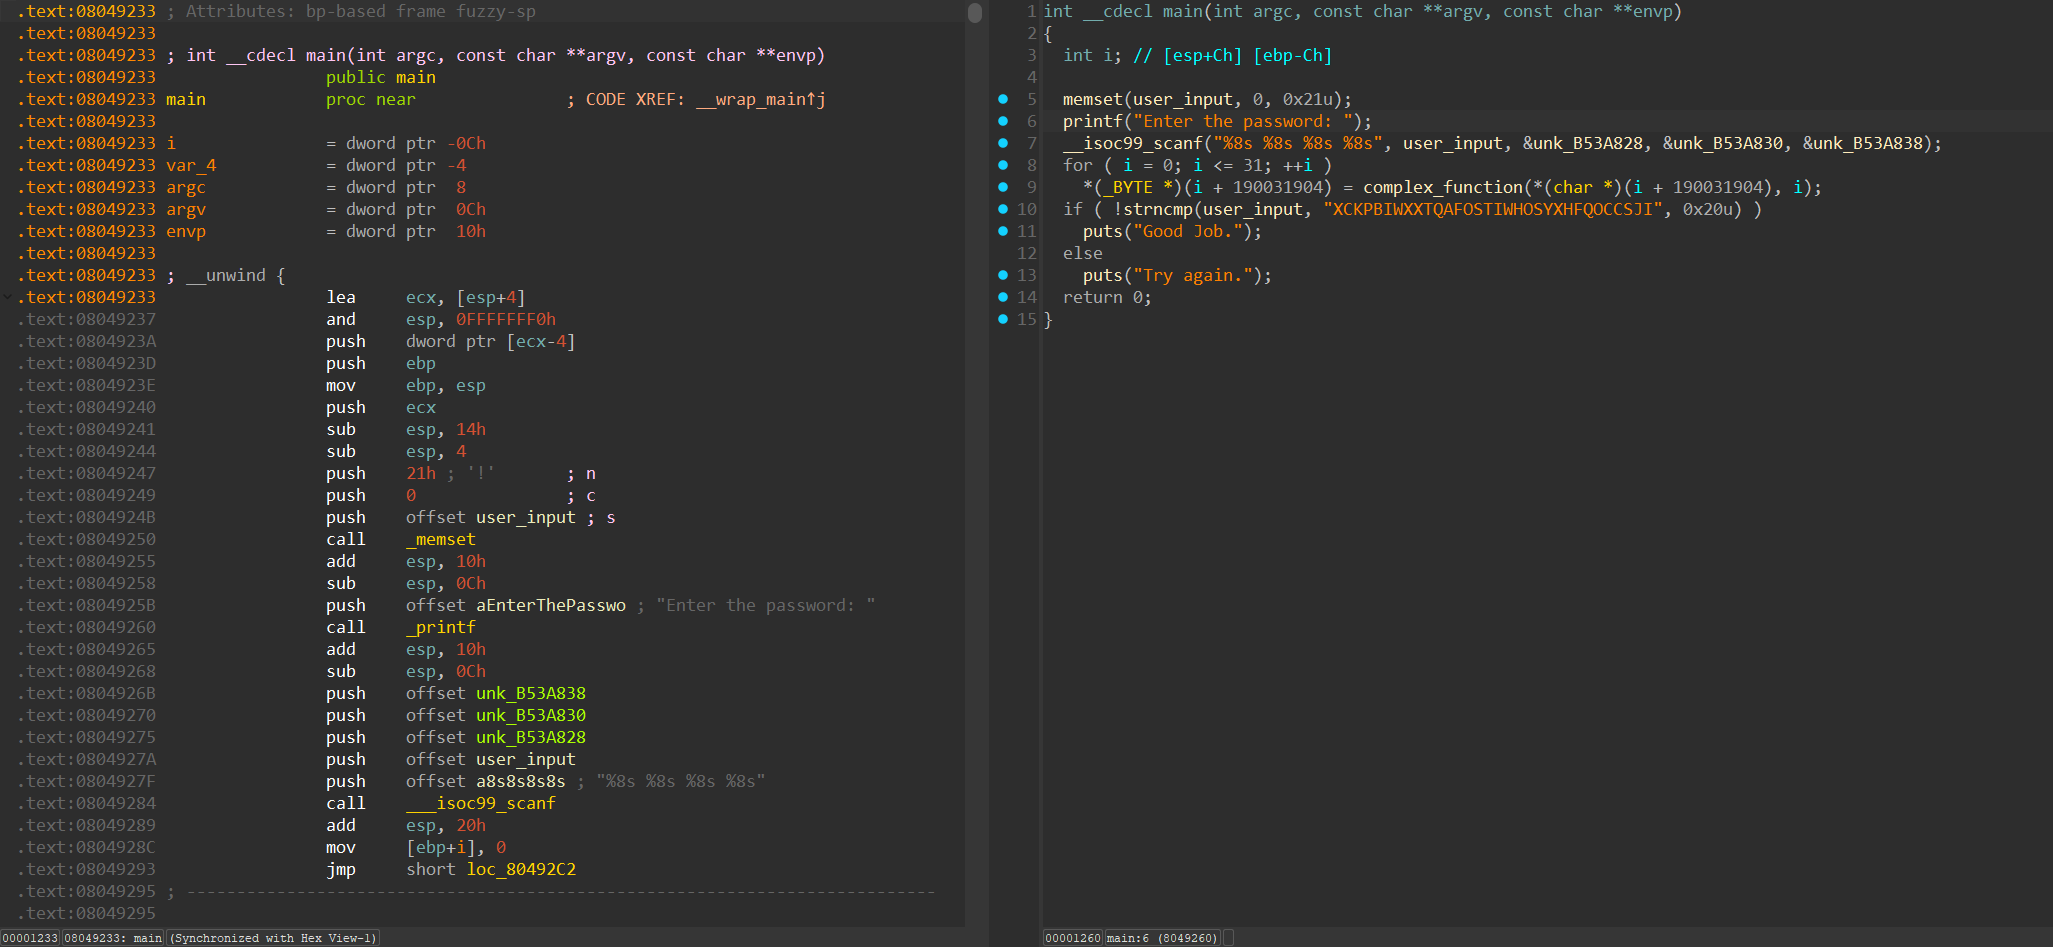Click the _printf call target in disassembly

click(441, 627)
